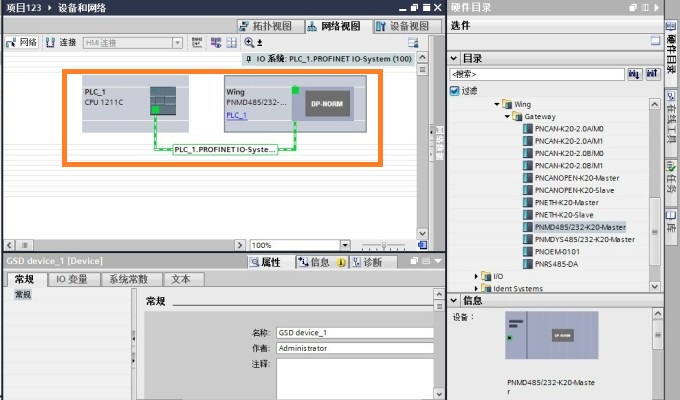Click the zoom magnifier icon
The height and width of the screenshot is (400, 680).
tap(249, 42)
